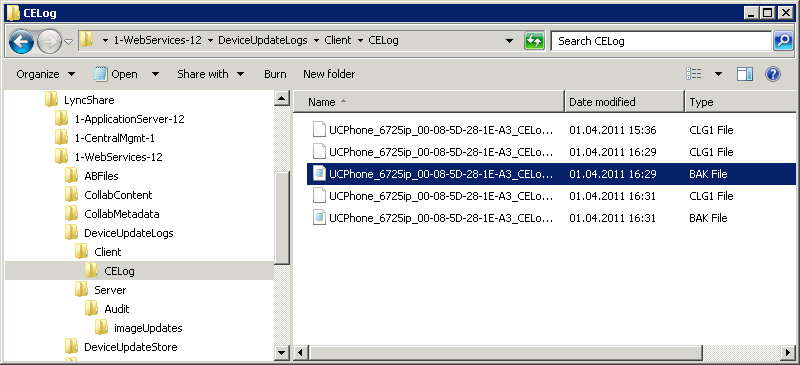Select ABFiles folder in tree
The width and height of the screenshot is (800, 365).
(101, 176)
